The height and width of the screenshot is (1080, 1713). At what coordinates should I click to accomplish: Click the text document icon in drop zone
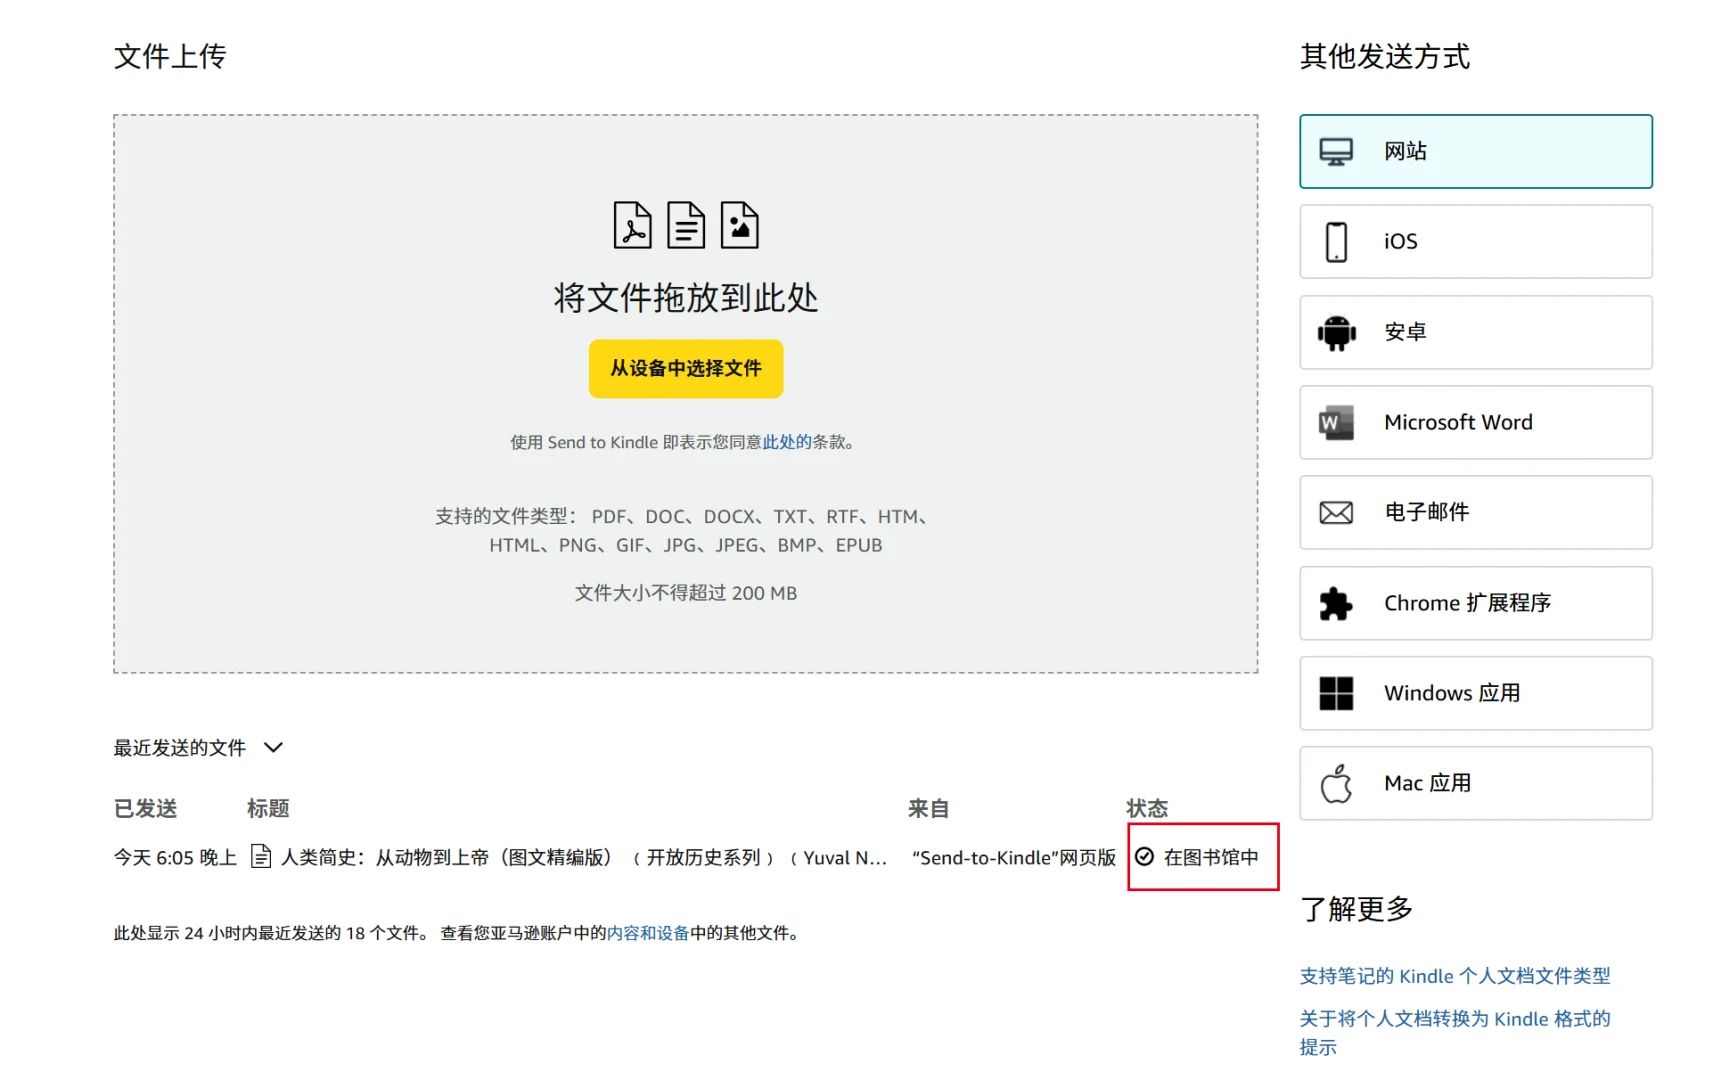[x=686, y=225]
